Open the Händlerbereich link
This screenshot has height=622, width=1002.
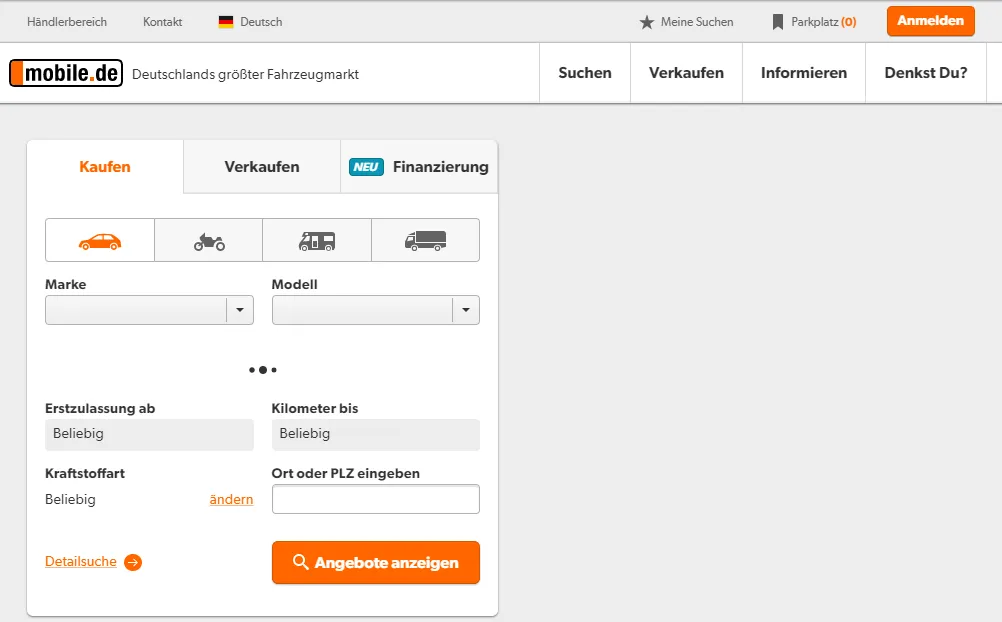[67, 22]
